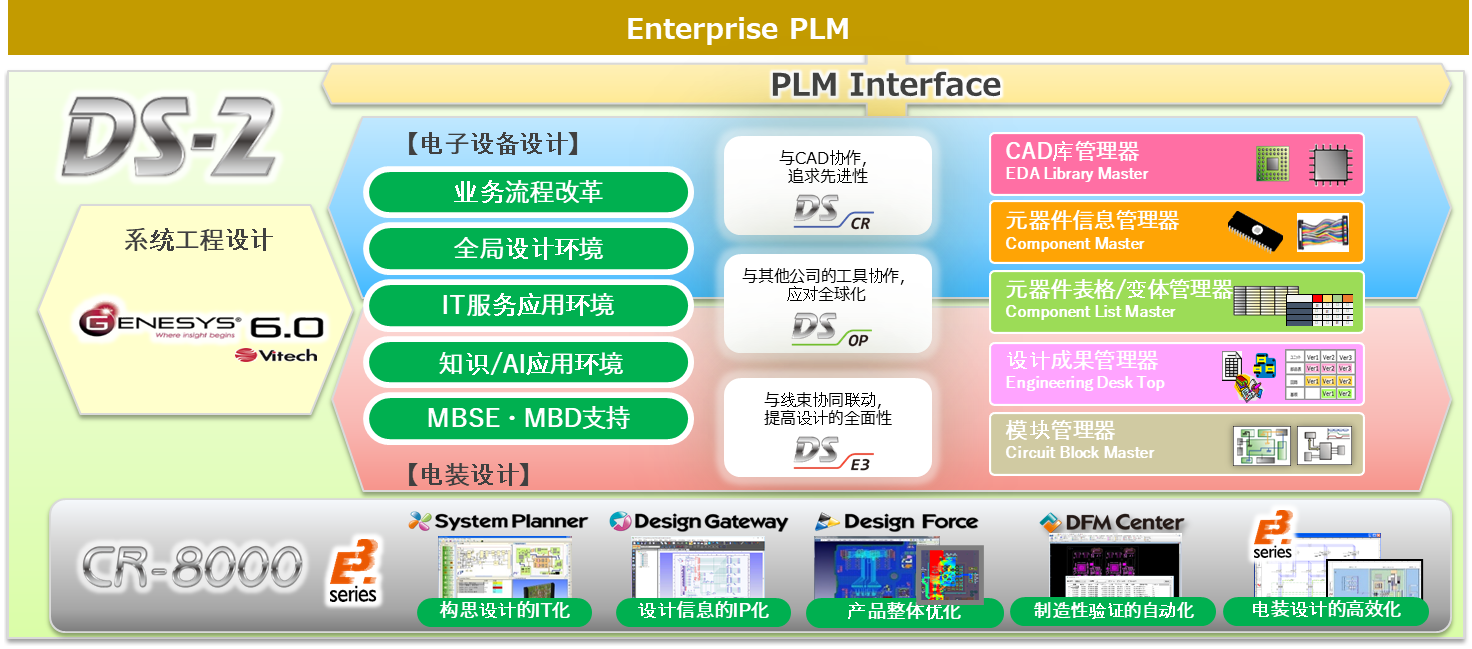
Task: Click the ribbon cable icon in 元器件信息管理器
Action: (x=1323, y=232)
